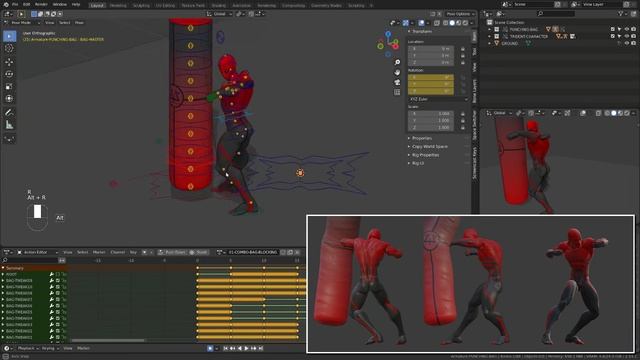This screenshot has width=640, height=360.
Task: Click the outliner filter funnel icon
Action: [x=621, y=13]
